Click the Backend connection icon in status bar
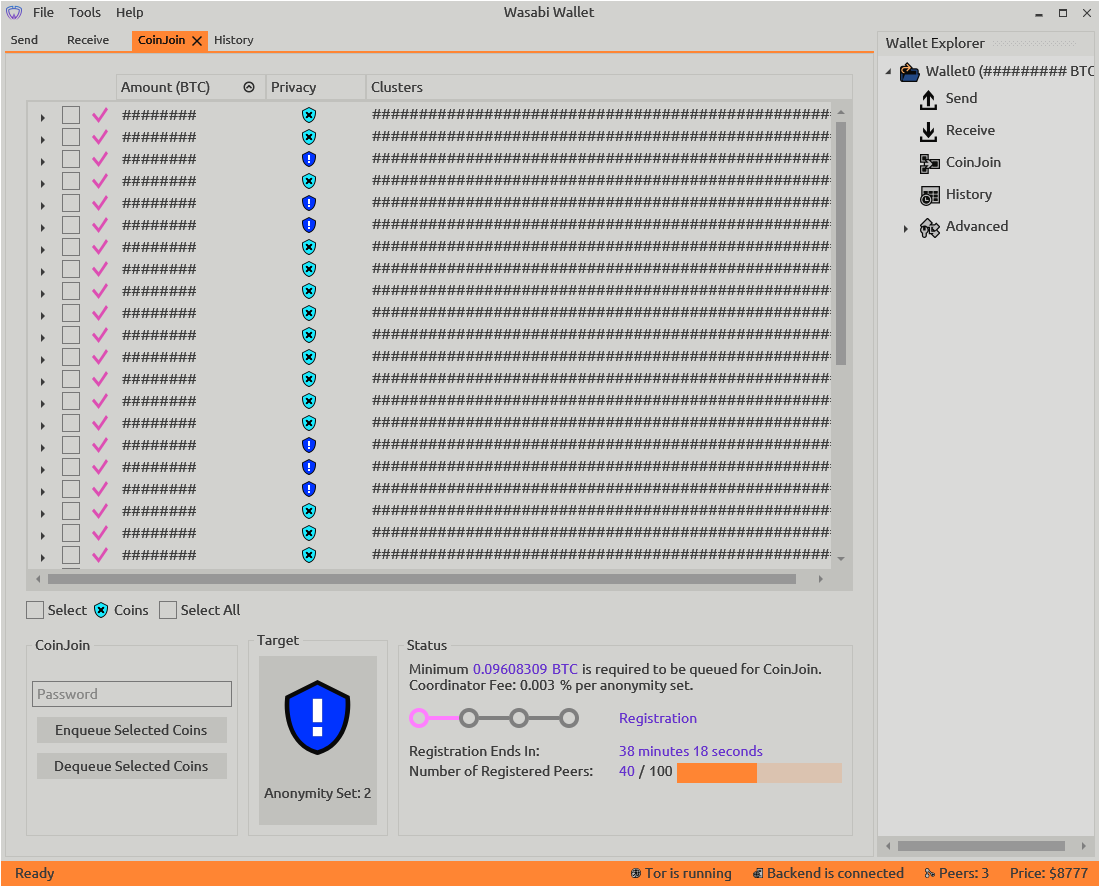 point(758,873)
